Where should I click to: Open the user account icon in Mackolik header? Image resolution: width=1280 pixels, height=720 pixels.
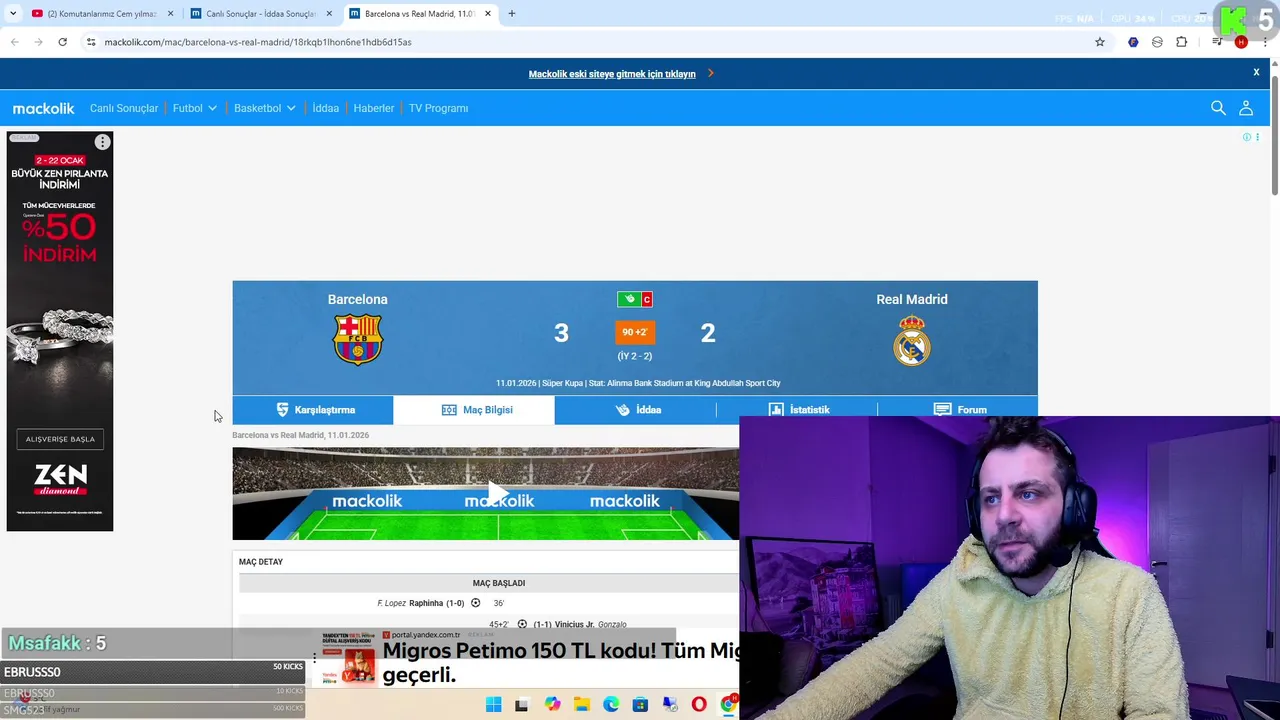(x=1246, y=108)
